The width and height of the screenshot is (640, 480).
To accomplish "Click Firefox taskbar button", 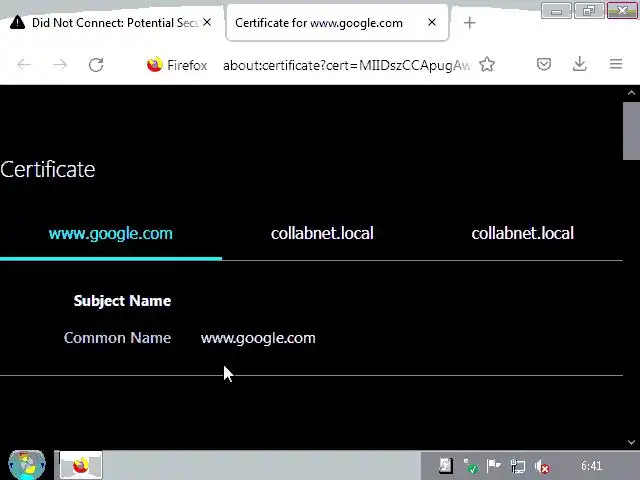I will 80,465.
